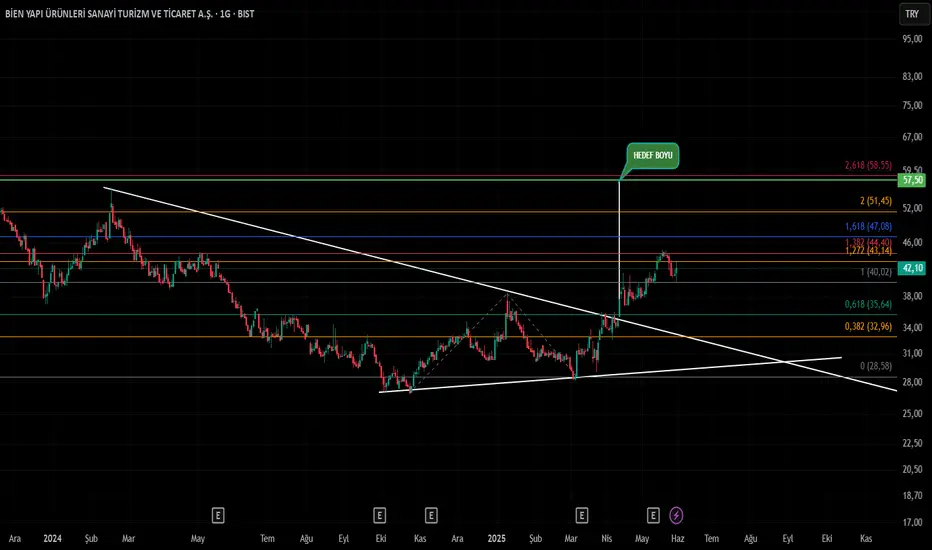
Task: Click the 46,00 price axis value
Action: 912,243
